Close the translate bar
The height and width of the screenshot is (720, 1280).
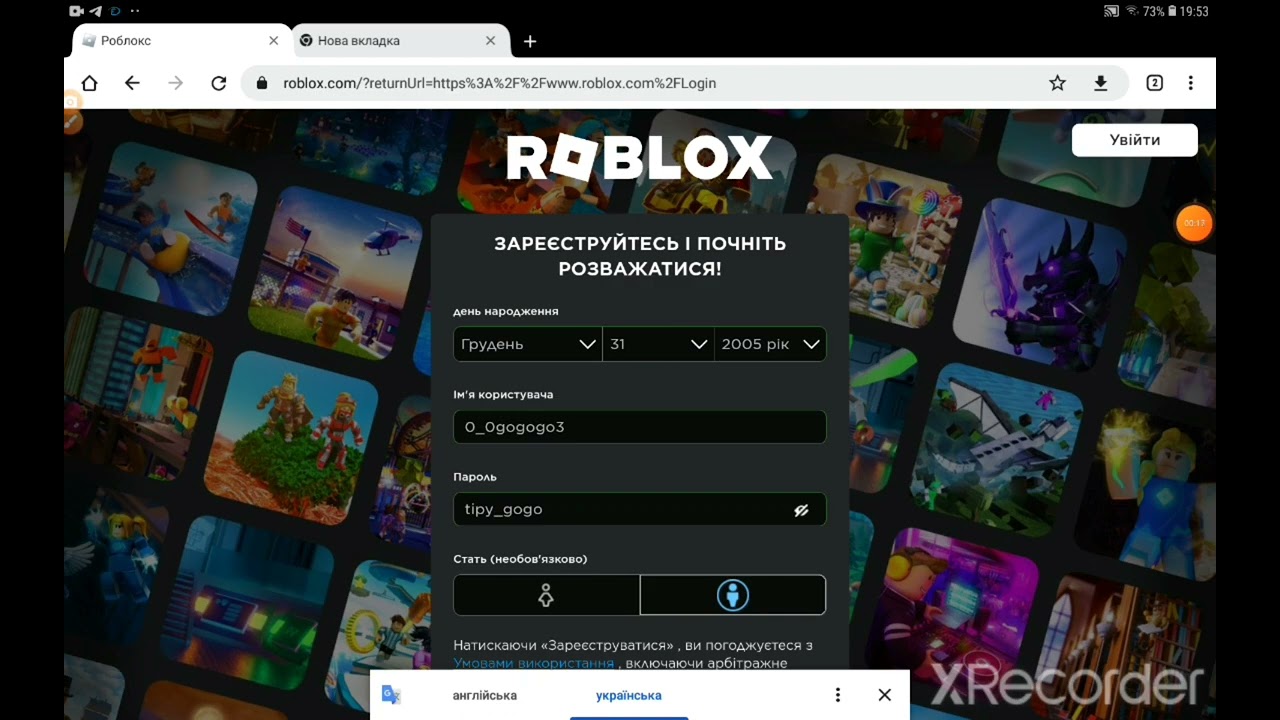(x=884, y=695)
